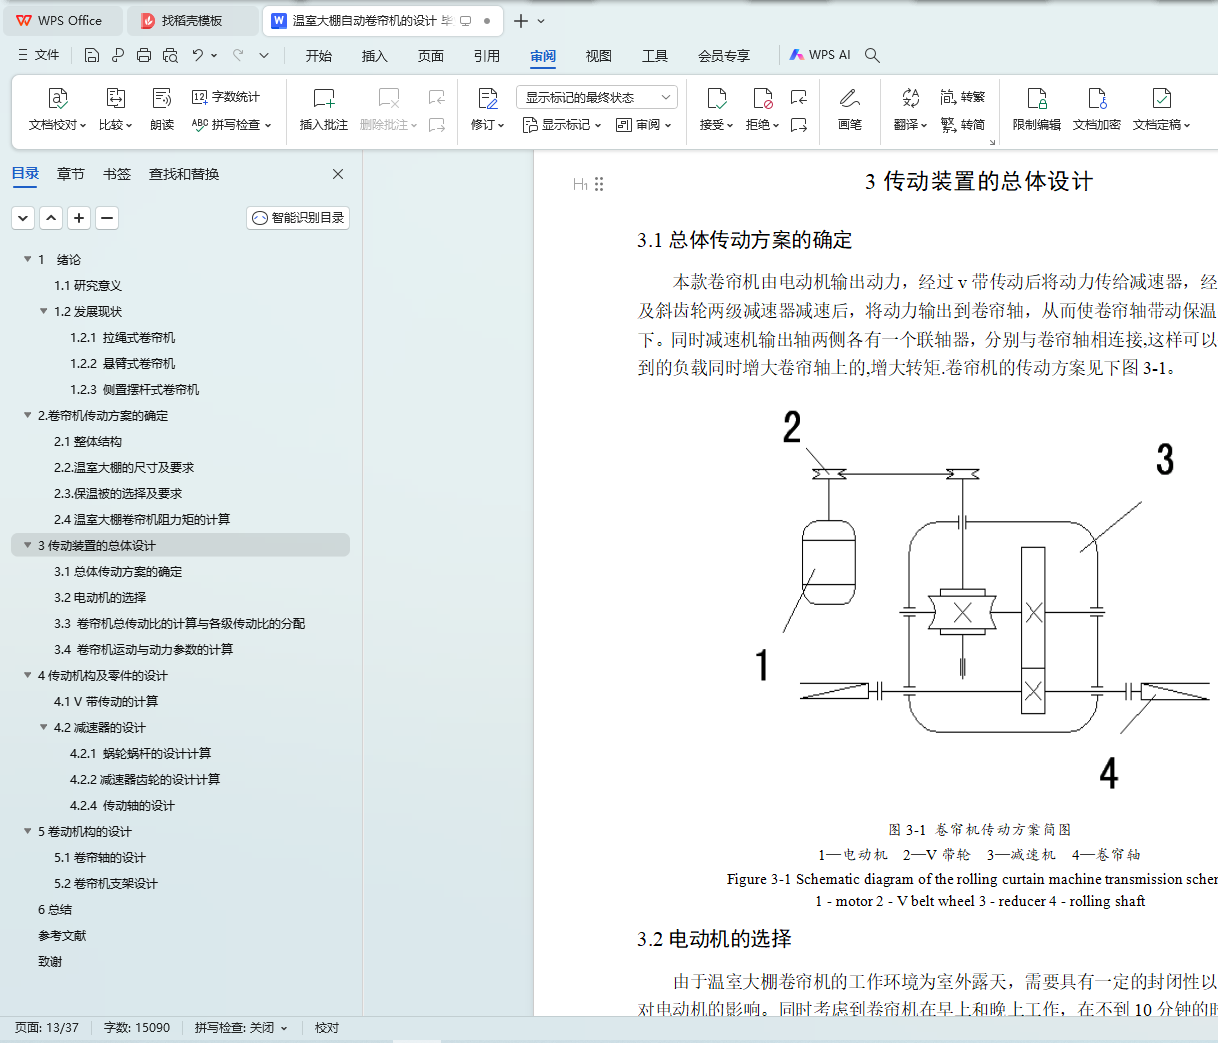Open 查找和替换 tab in navigation pane
1218x1043 pixels.
(x=184, y=174)
